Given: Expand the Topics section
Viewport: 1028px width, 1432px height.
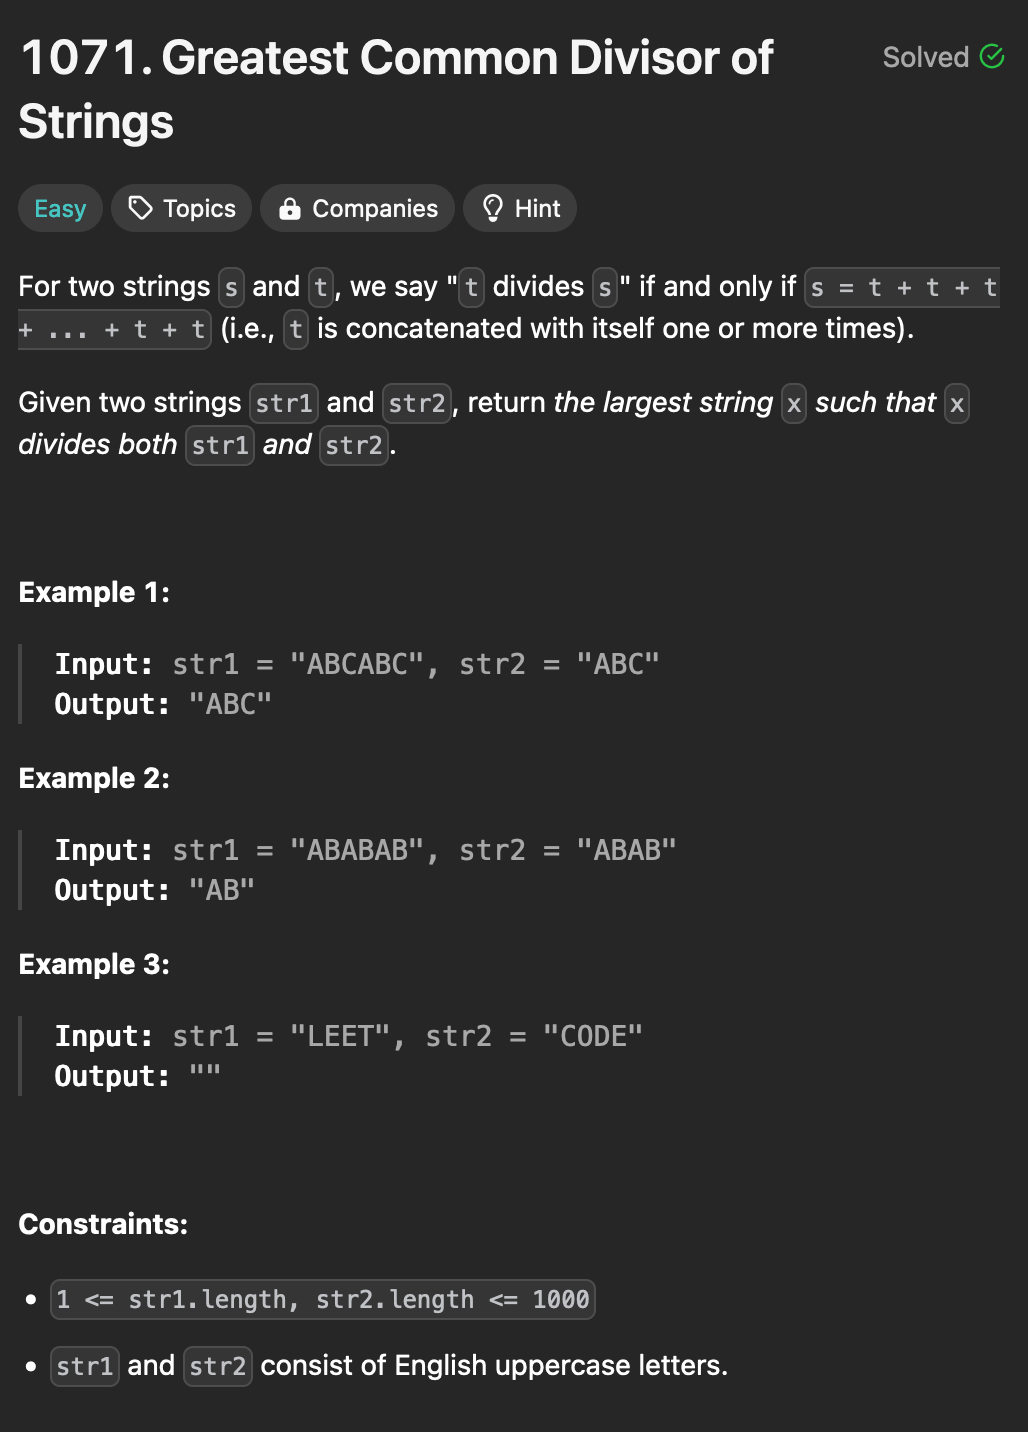Looking at the screenshot, I should tap(182, 208).
